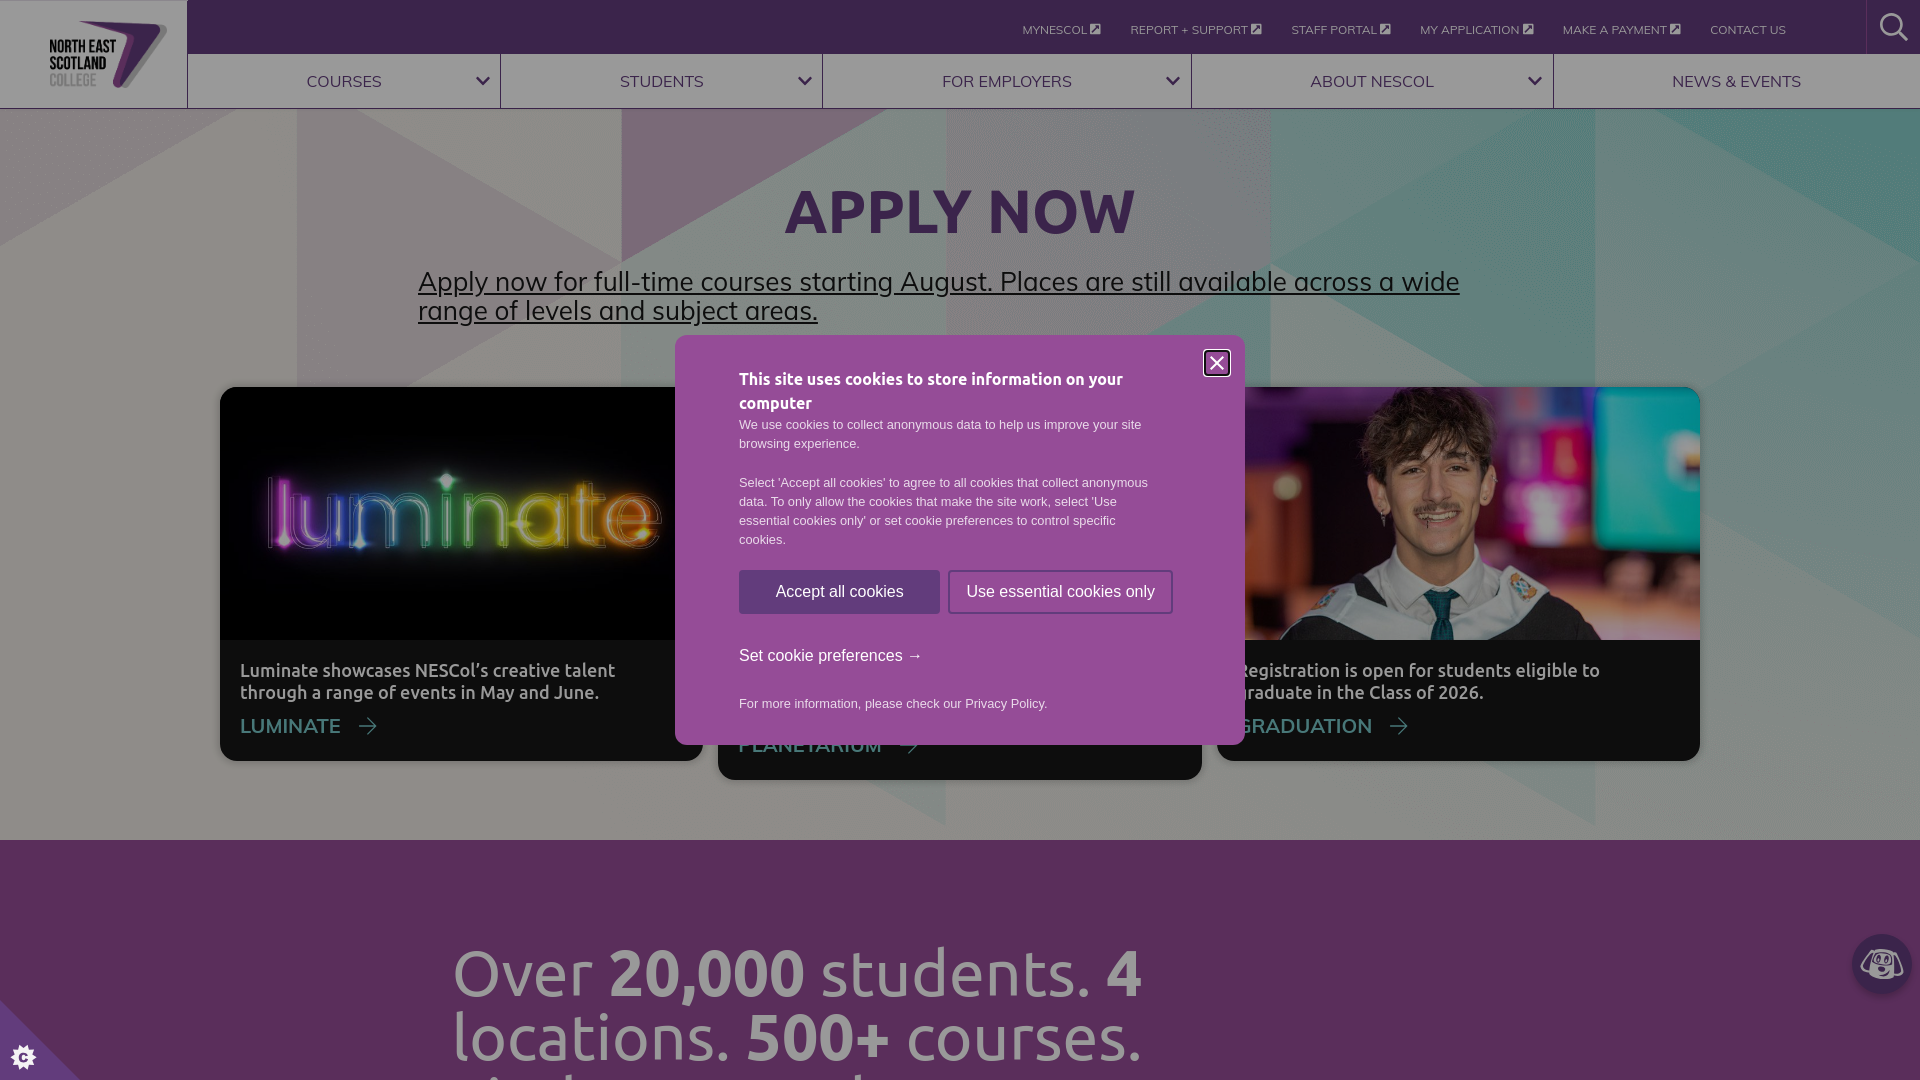Image resolution: width=1920 pixels, height=1080 pixels.
Task: Open the FOR EMPLOYERS navigation item
Action: click(1007, 81)
